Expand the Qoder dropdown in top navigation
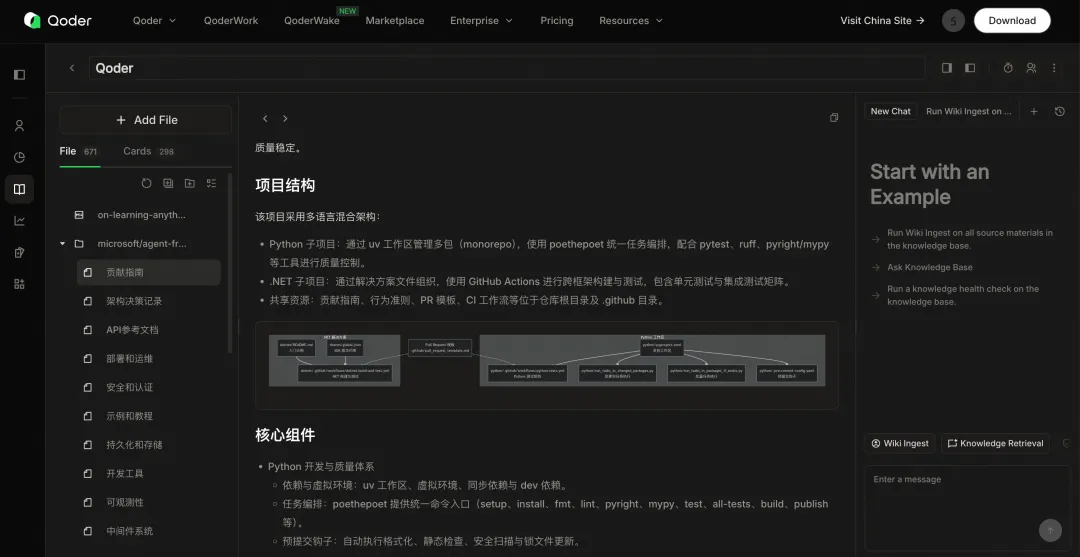1080x557 pixels. pos(154,21)
